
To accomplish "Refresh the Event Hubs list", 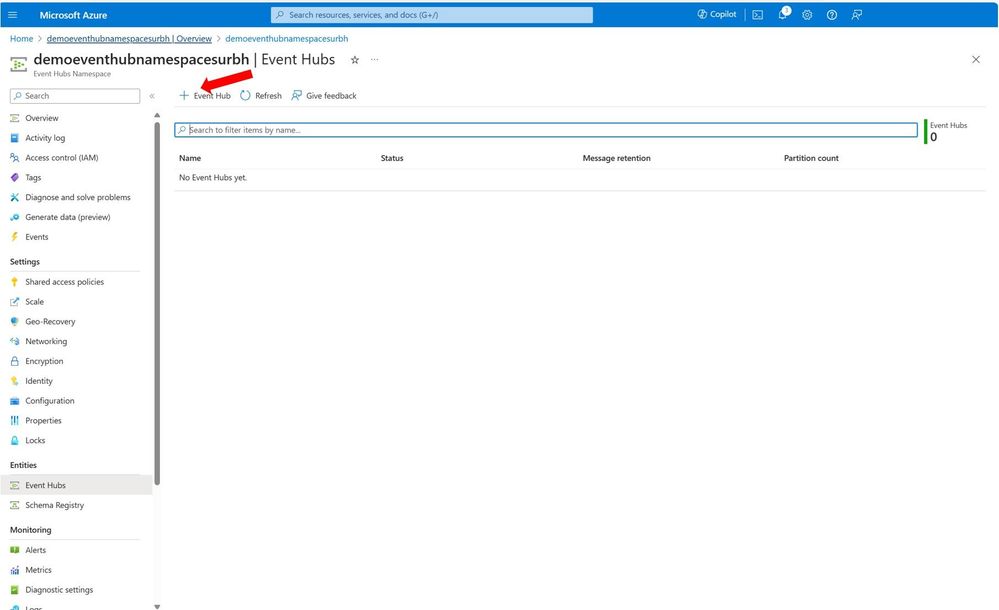I will (261, 96).
